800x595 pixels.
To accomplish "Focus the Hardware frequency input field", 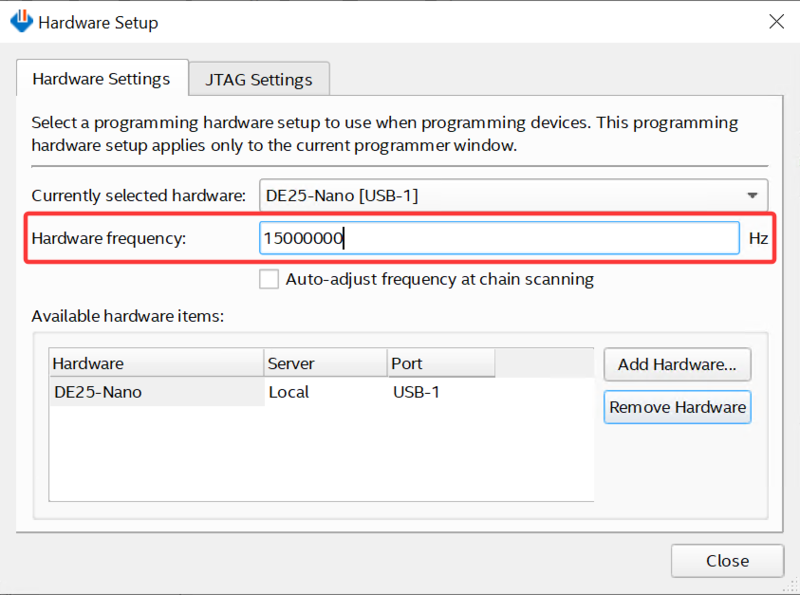I will coord(499,238).
